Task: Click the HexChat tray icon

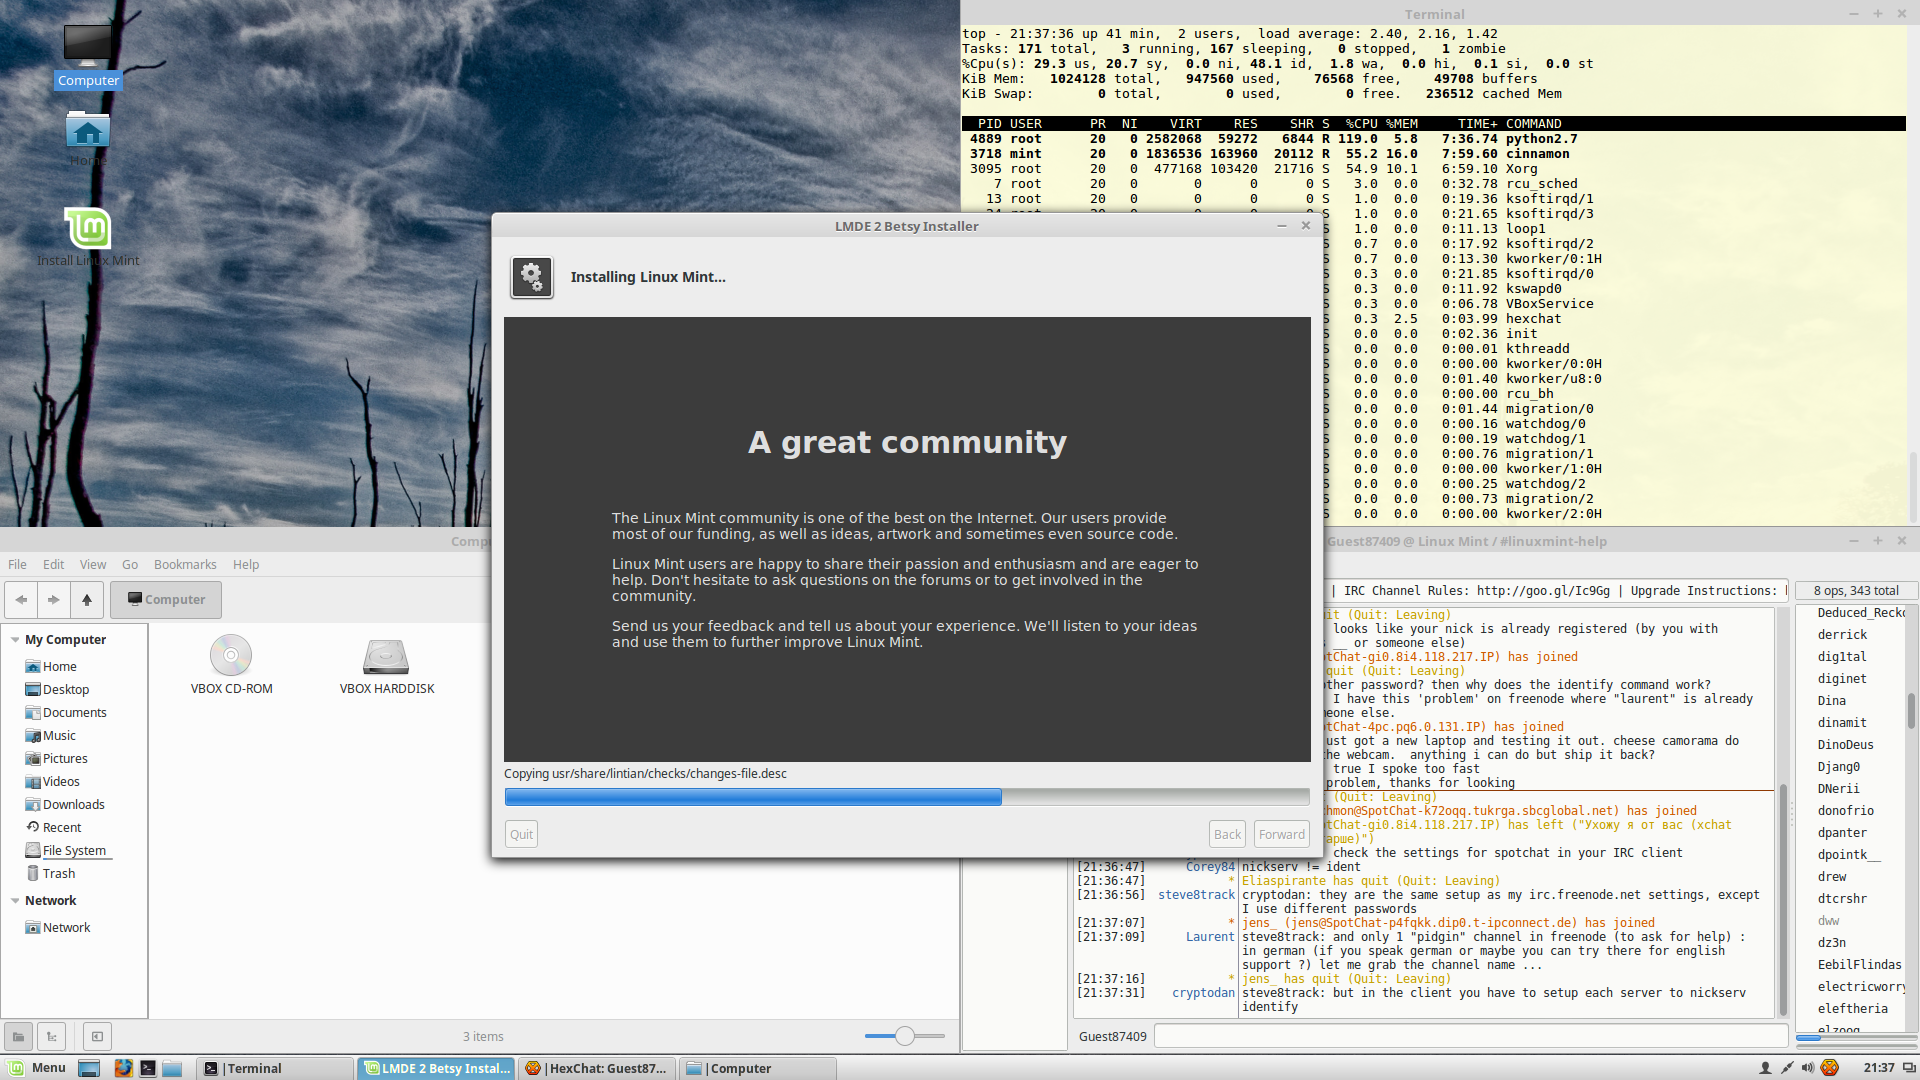Action: pyautogui.click(x=1830, y=1068)
